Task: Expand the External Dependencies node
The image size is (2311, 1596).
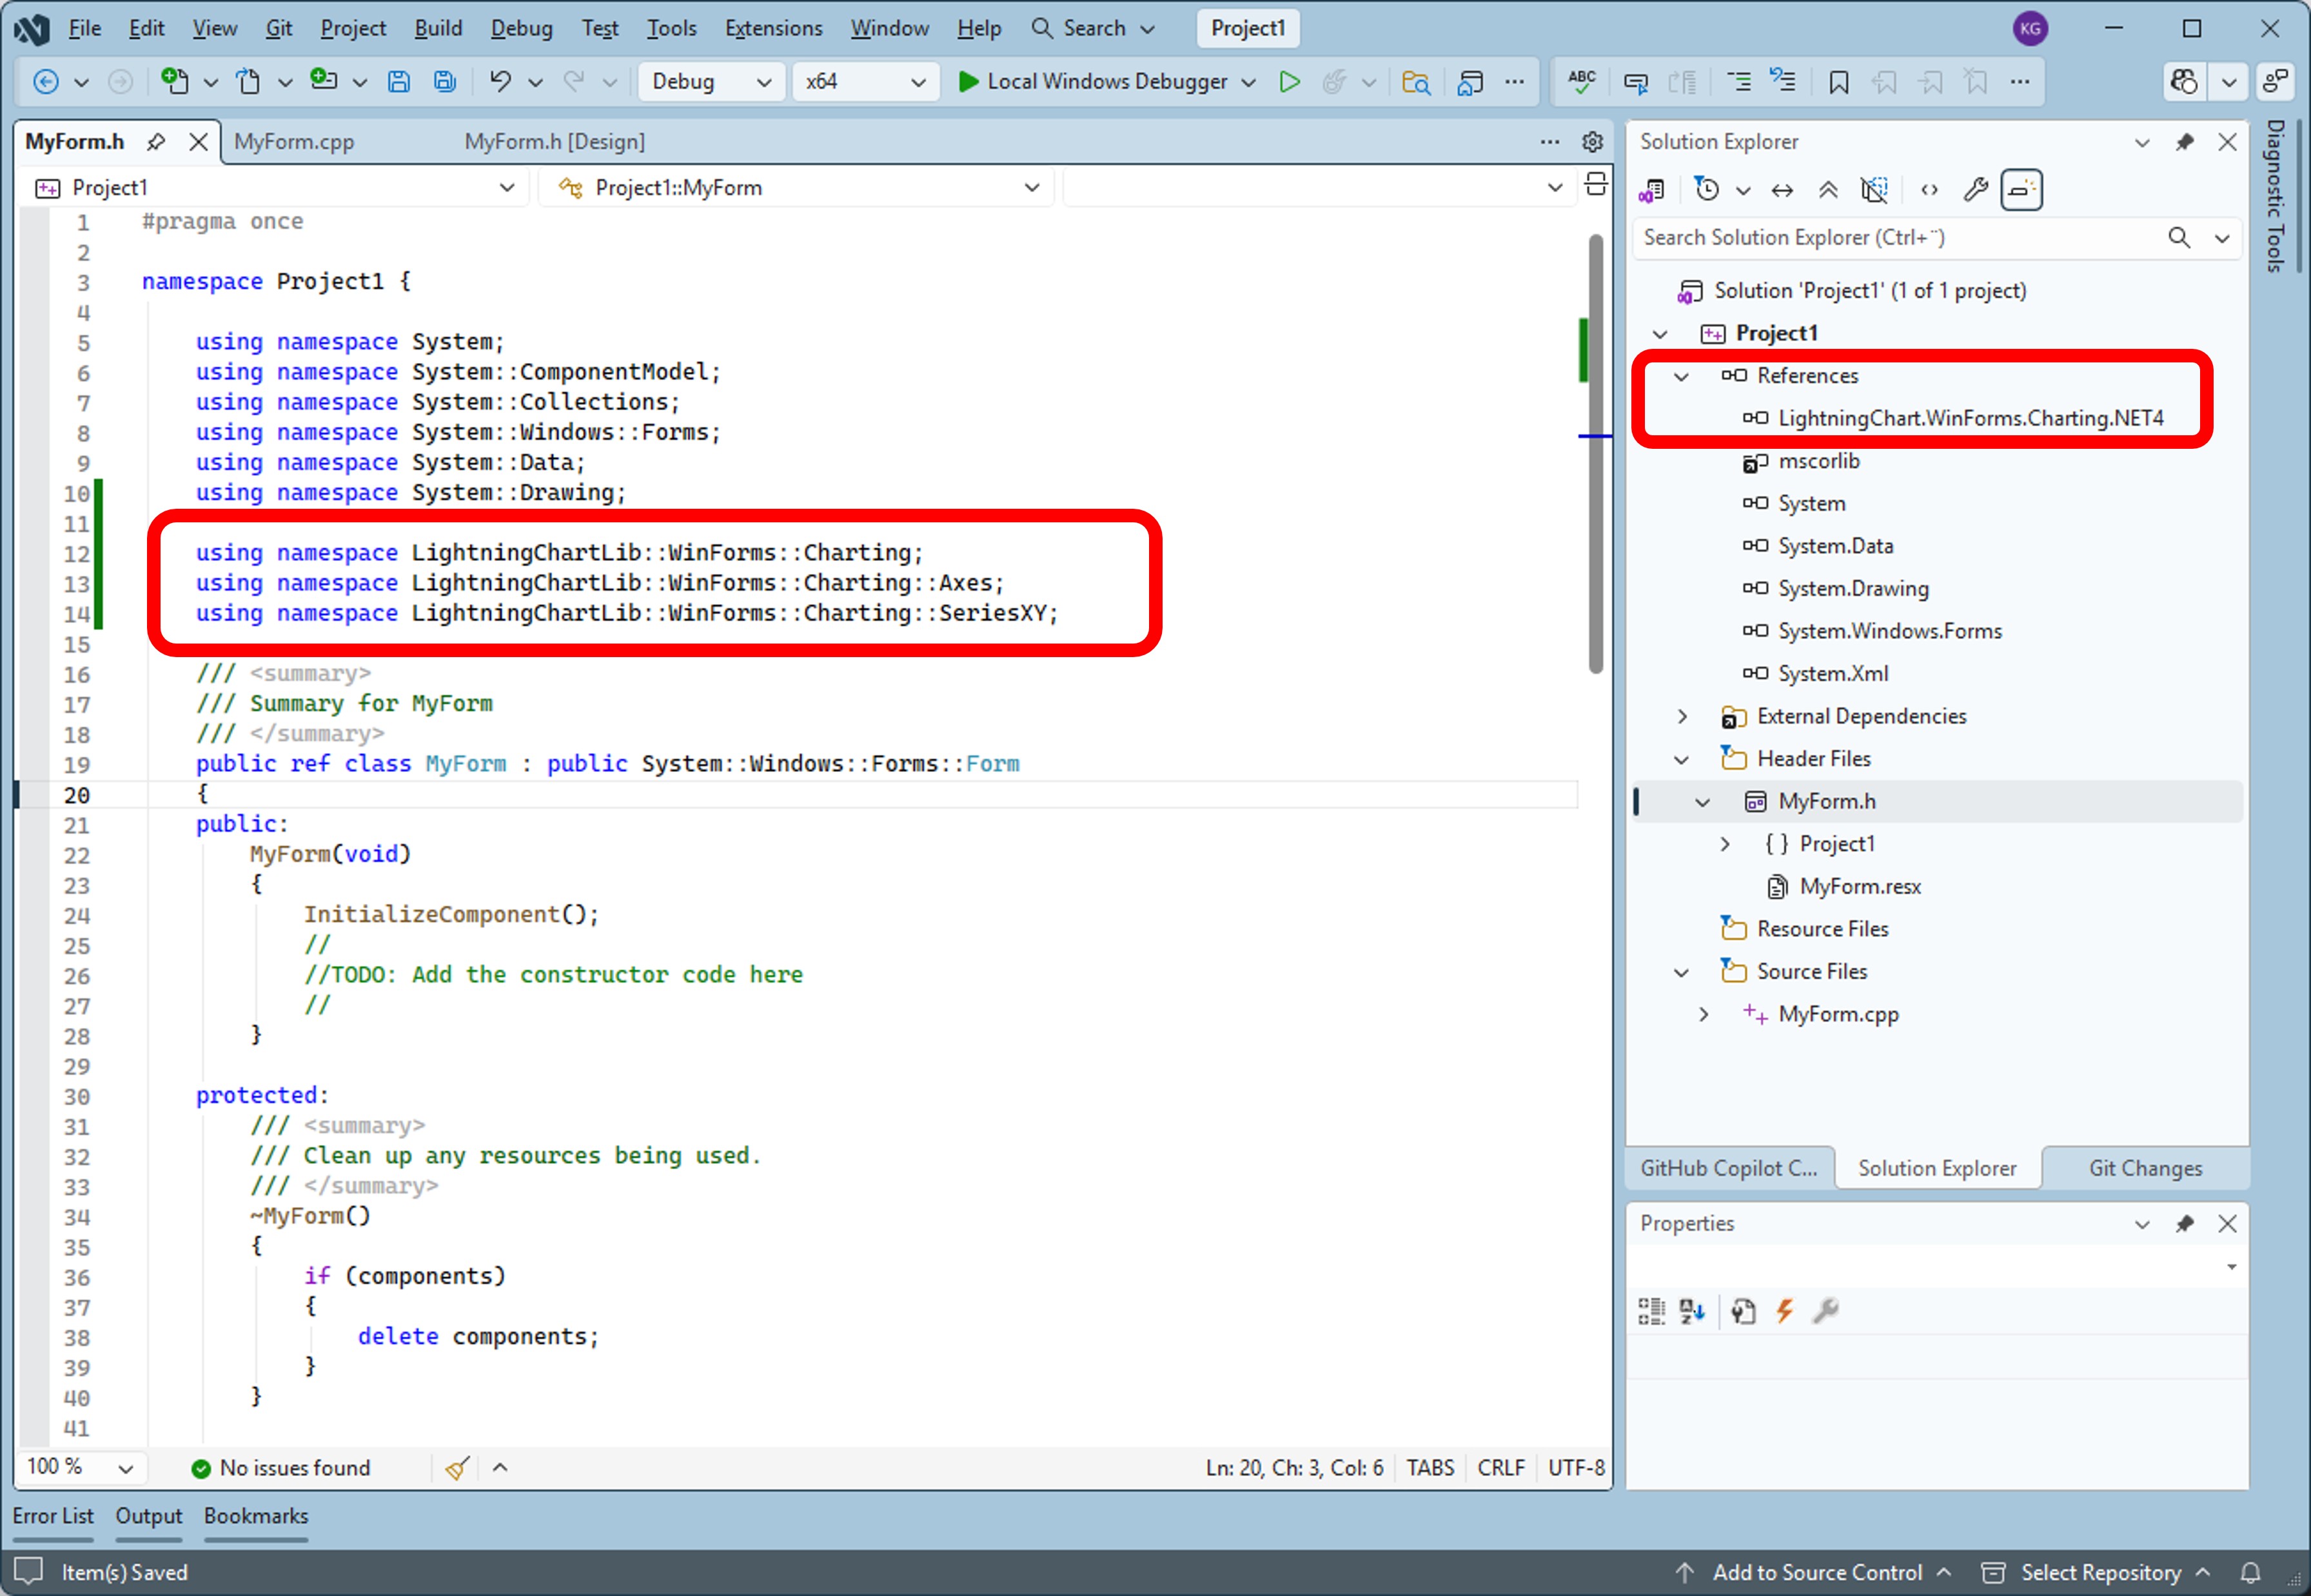Action: coord(1682,717)
